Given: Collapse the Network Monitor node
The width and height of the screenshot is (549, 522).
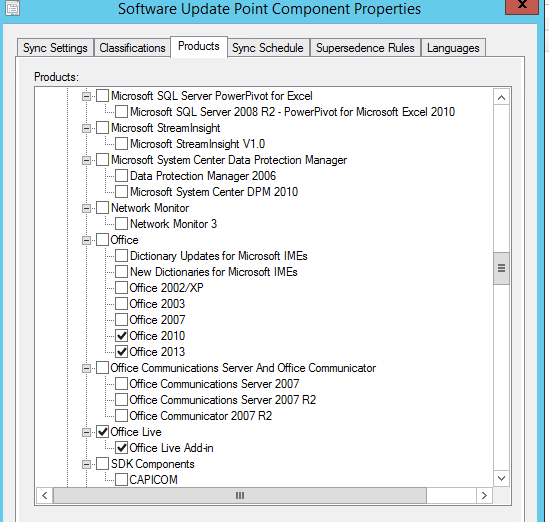Looking at the screenshot, I should click(86, 208).
